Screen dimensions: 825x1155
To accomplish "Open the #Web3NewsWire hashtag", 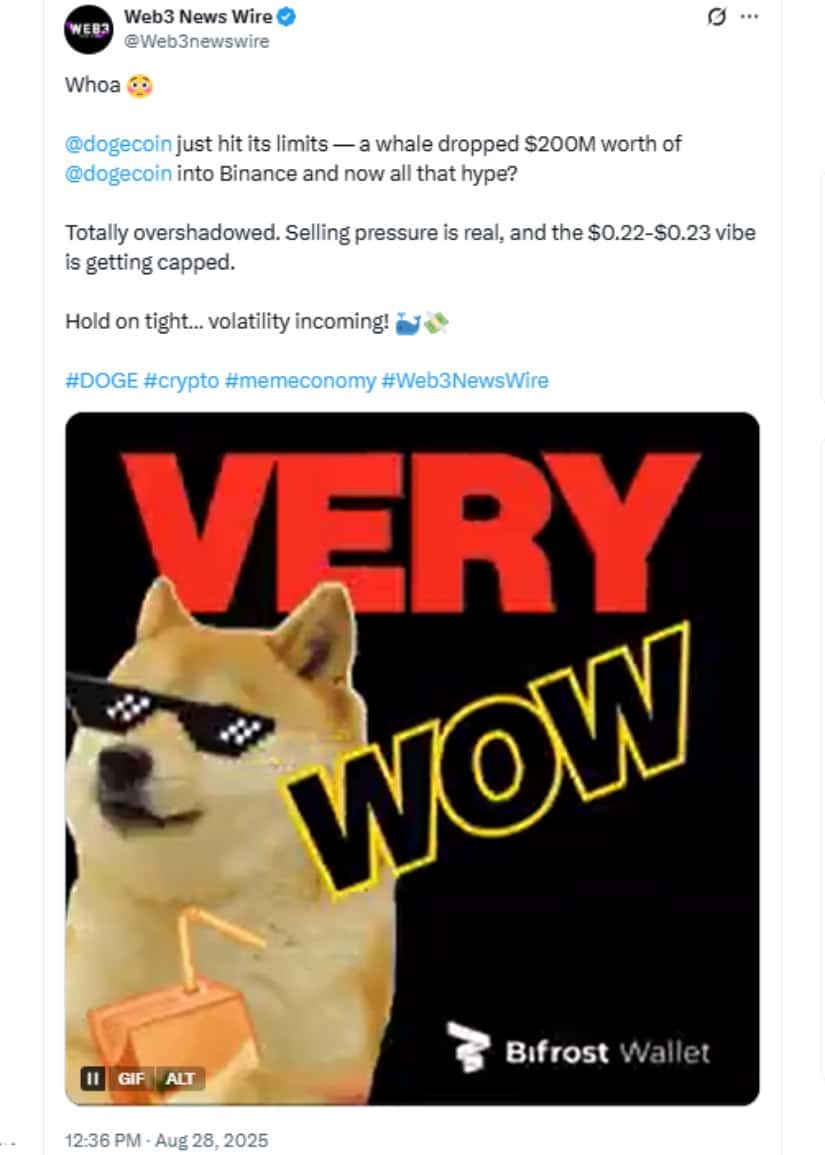I will click(x=465, y=381).
